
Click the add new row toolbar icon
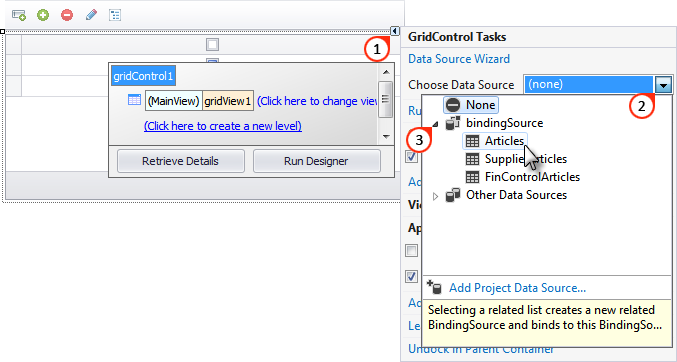(x=19, y=15)
